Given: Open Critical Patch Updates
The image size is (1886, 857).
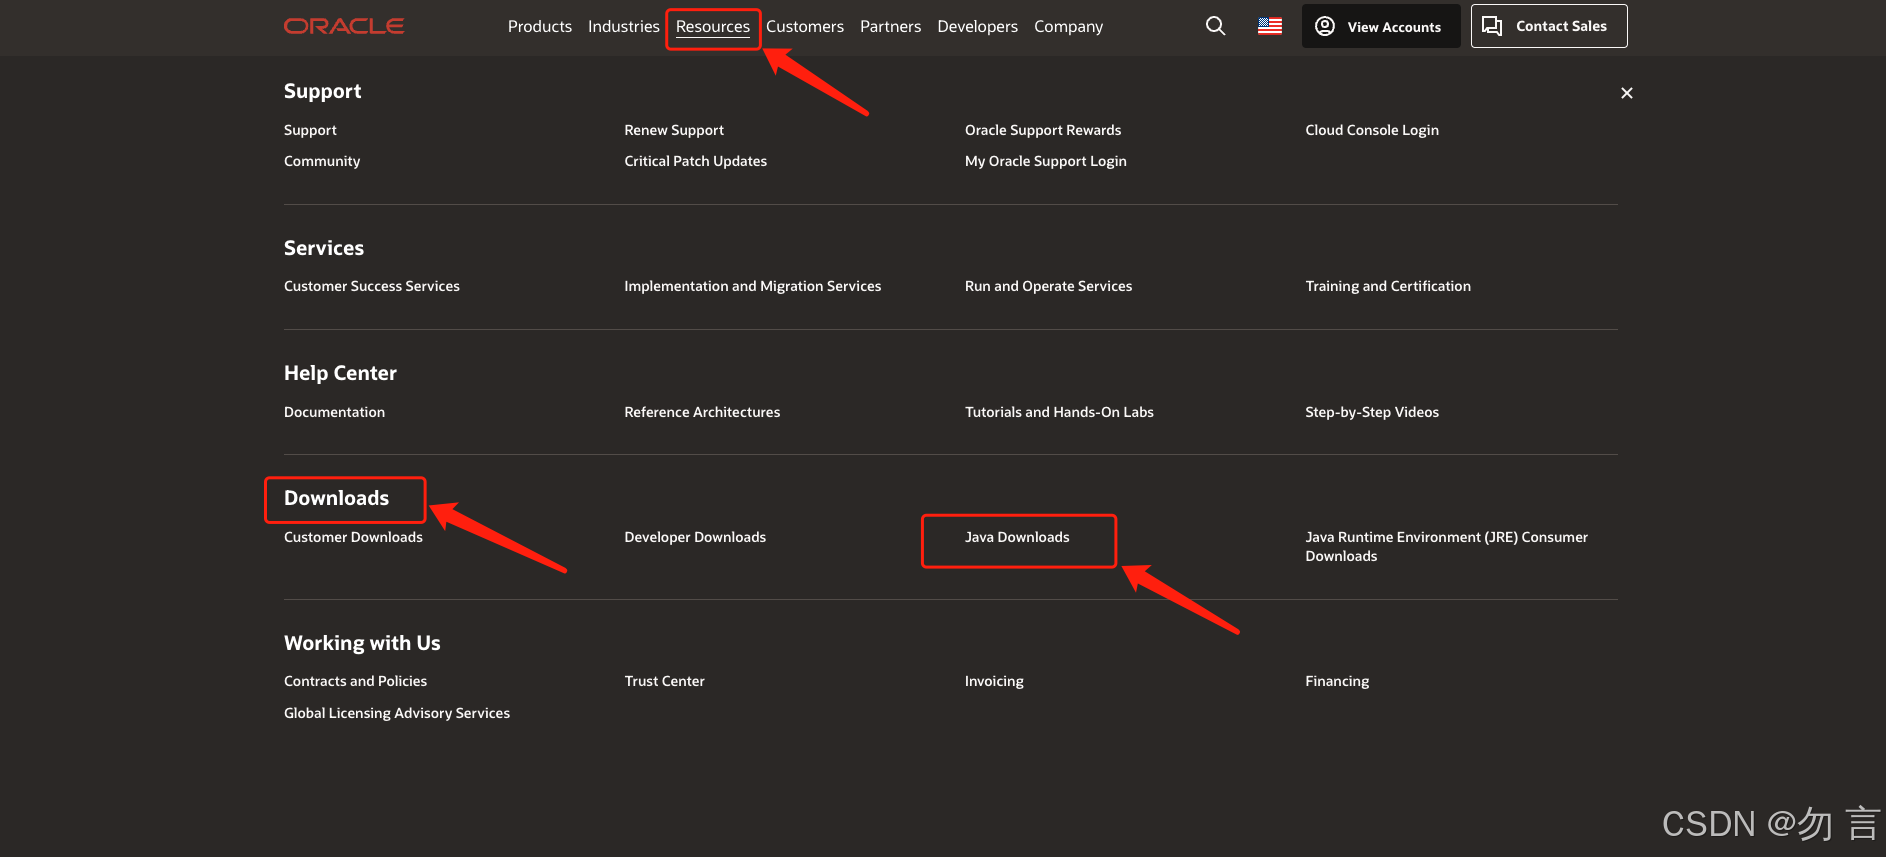Looking at the screenshot, I should (x=696, y=161).
